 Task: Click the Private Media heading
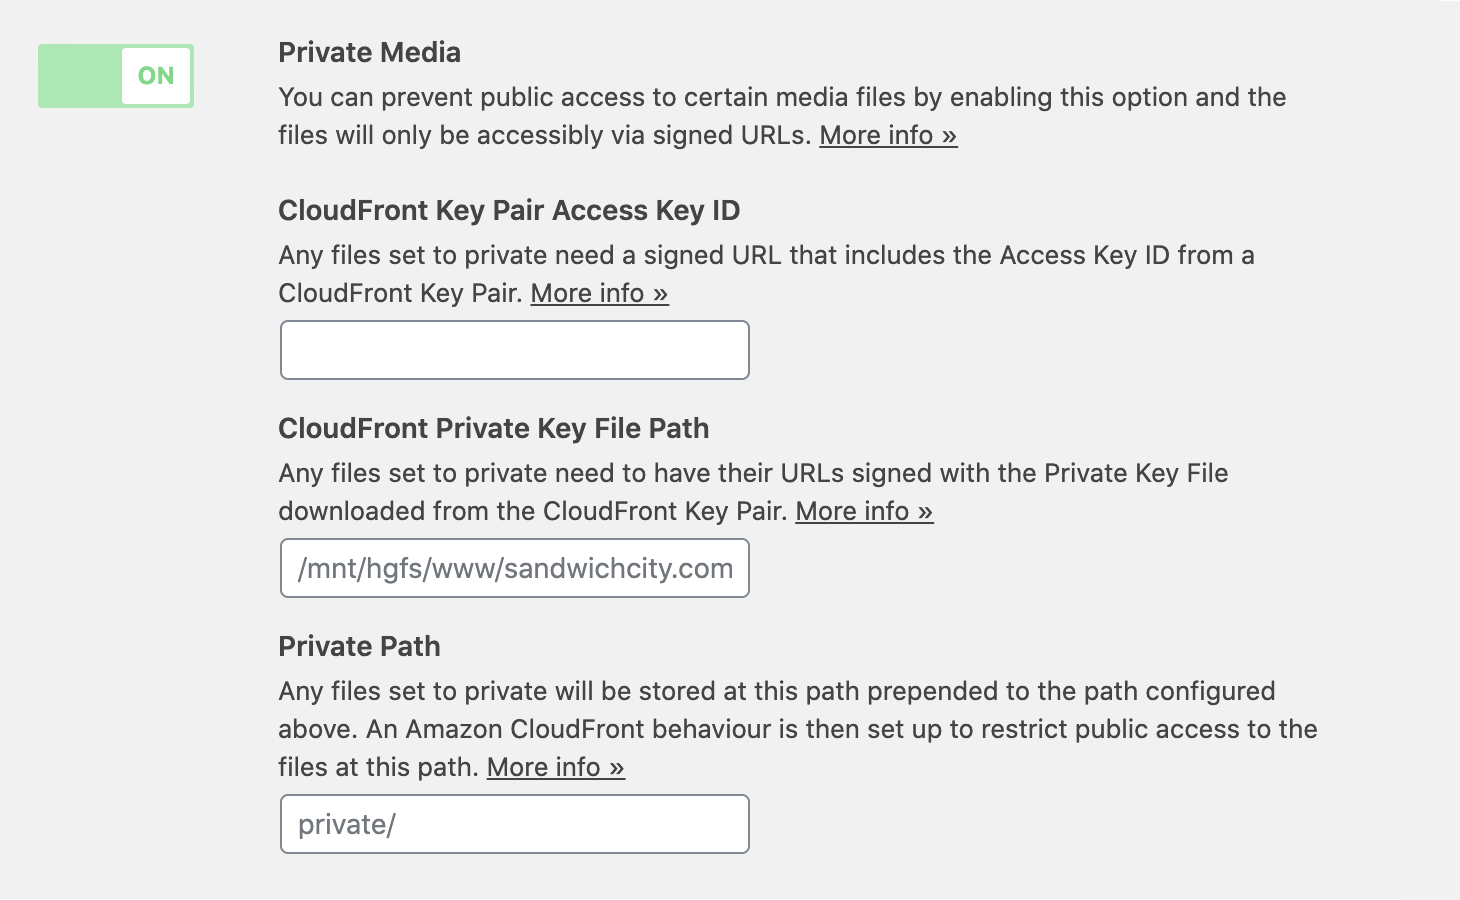click(369, 52)
